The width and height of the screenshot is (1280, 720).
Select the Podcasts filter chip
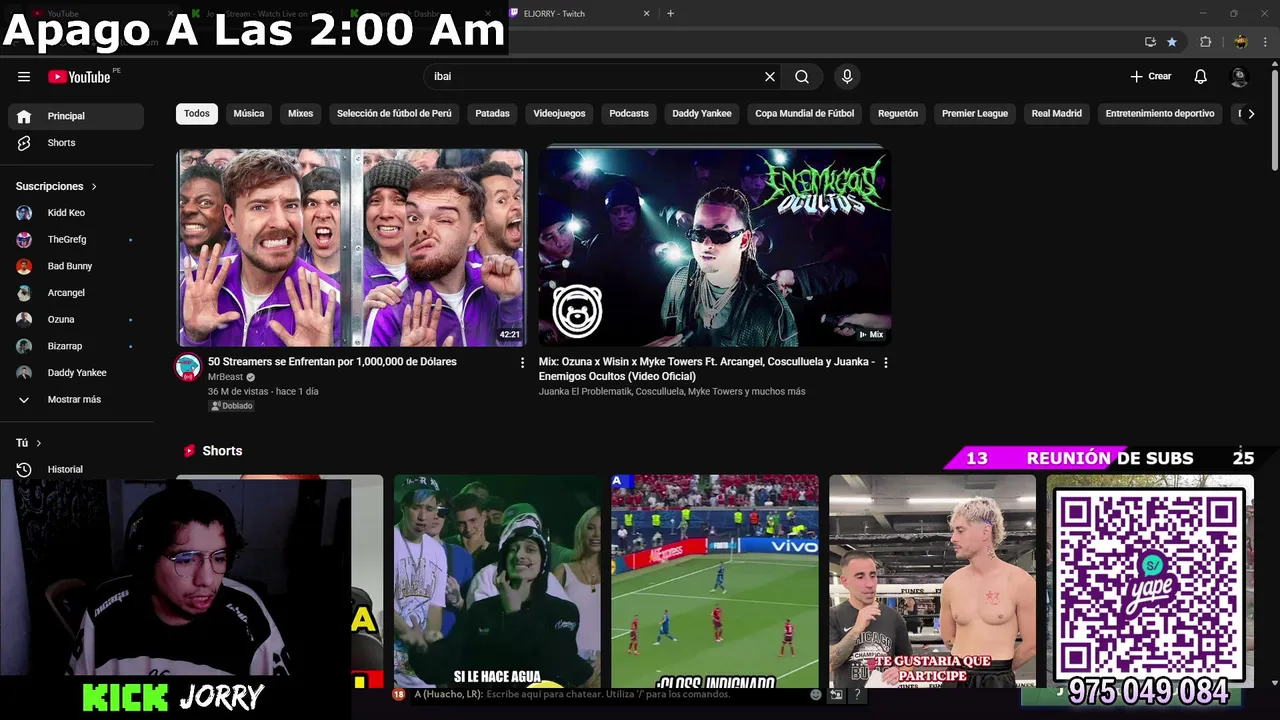629,114
